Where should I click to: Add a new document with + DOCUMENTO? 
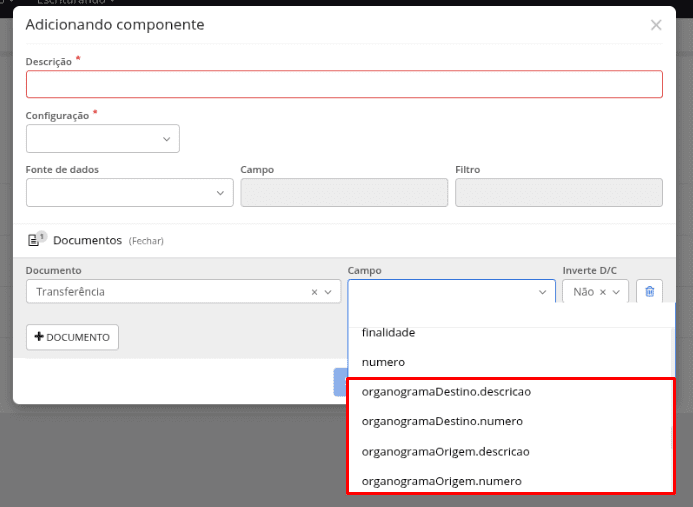72,337
